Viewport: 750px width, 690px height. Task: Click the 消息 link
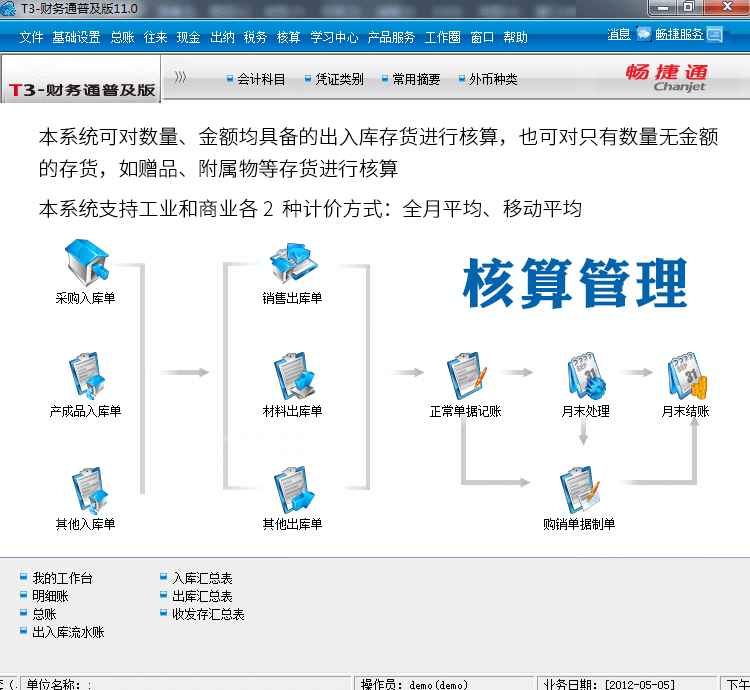(619, 34)
